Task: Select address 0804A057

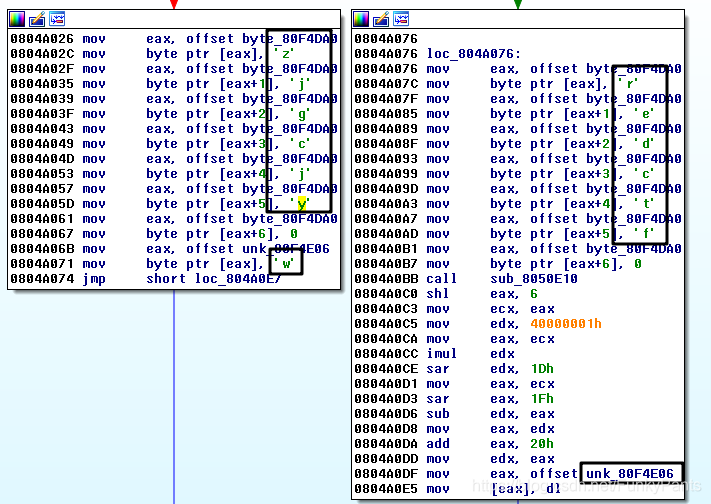Action: click(42, 189)
